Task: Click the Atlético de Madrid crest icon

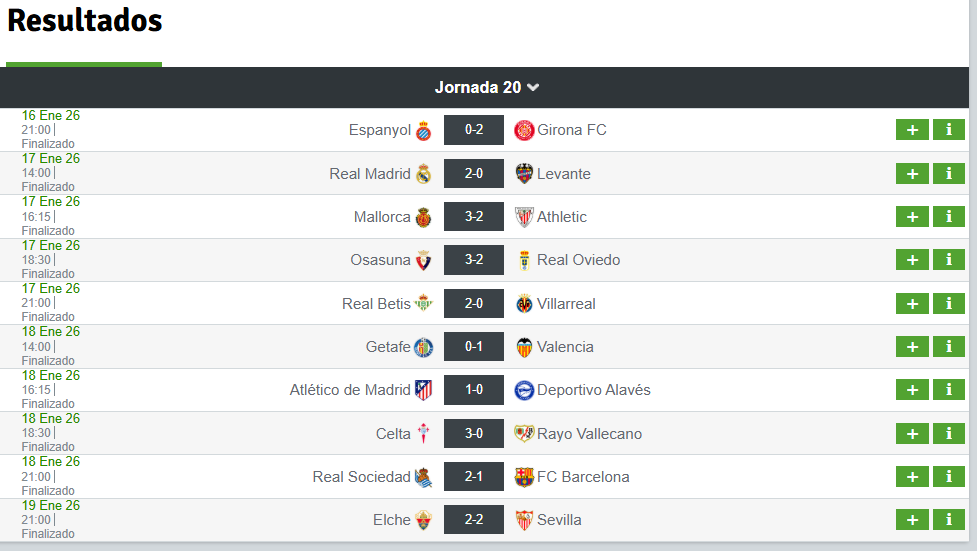Action: coord(424,390)
